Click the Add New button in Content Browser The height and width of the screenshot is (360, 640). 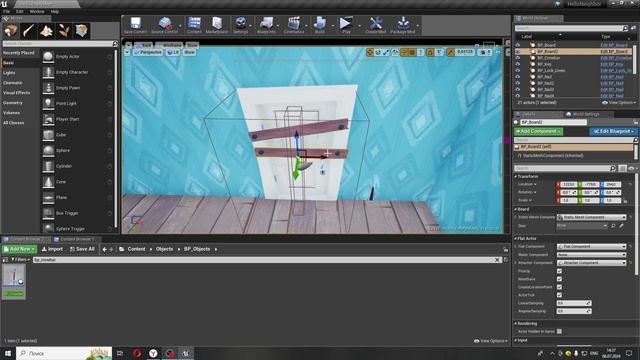click(x=20, y=249)
